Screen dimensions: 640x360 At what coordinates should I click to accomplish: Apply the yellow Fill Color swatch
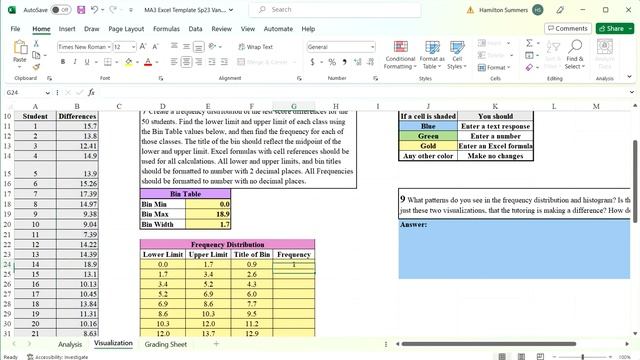(x=129, y=62)
